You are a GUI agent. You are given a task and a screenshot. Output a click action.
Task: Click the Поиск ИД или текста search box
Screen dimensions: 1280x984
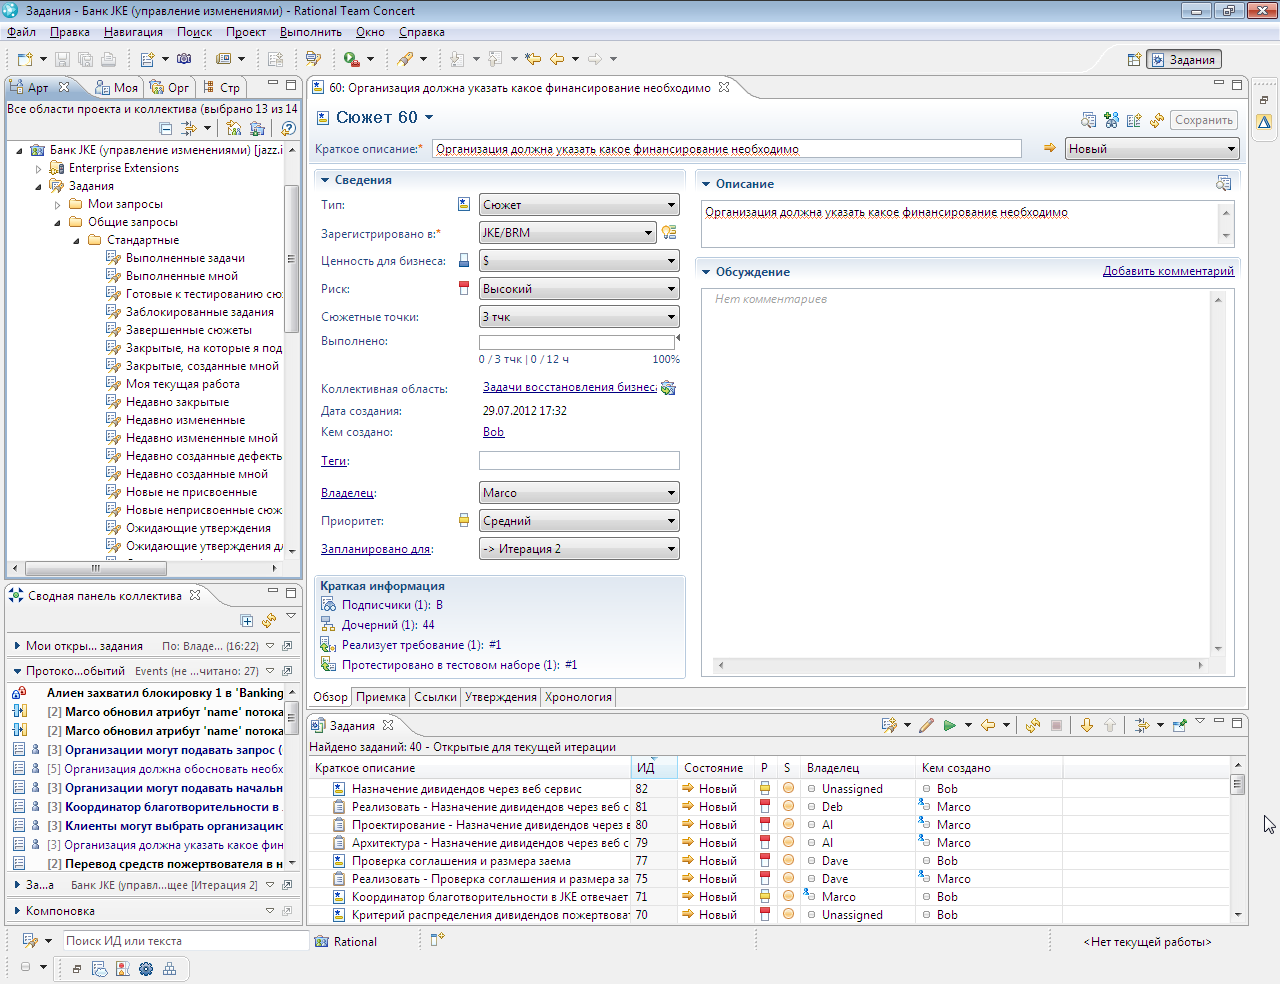tap(186, 941)
